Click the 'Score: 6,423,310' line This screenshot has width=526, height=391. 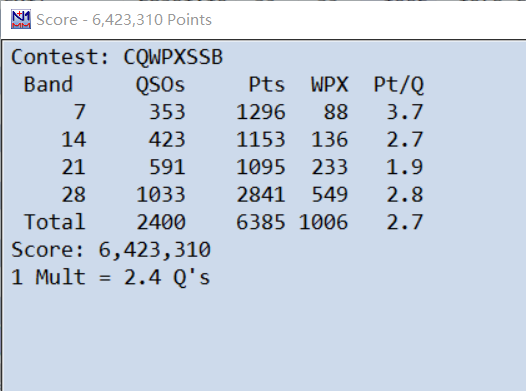[x=111, y=250]
